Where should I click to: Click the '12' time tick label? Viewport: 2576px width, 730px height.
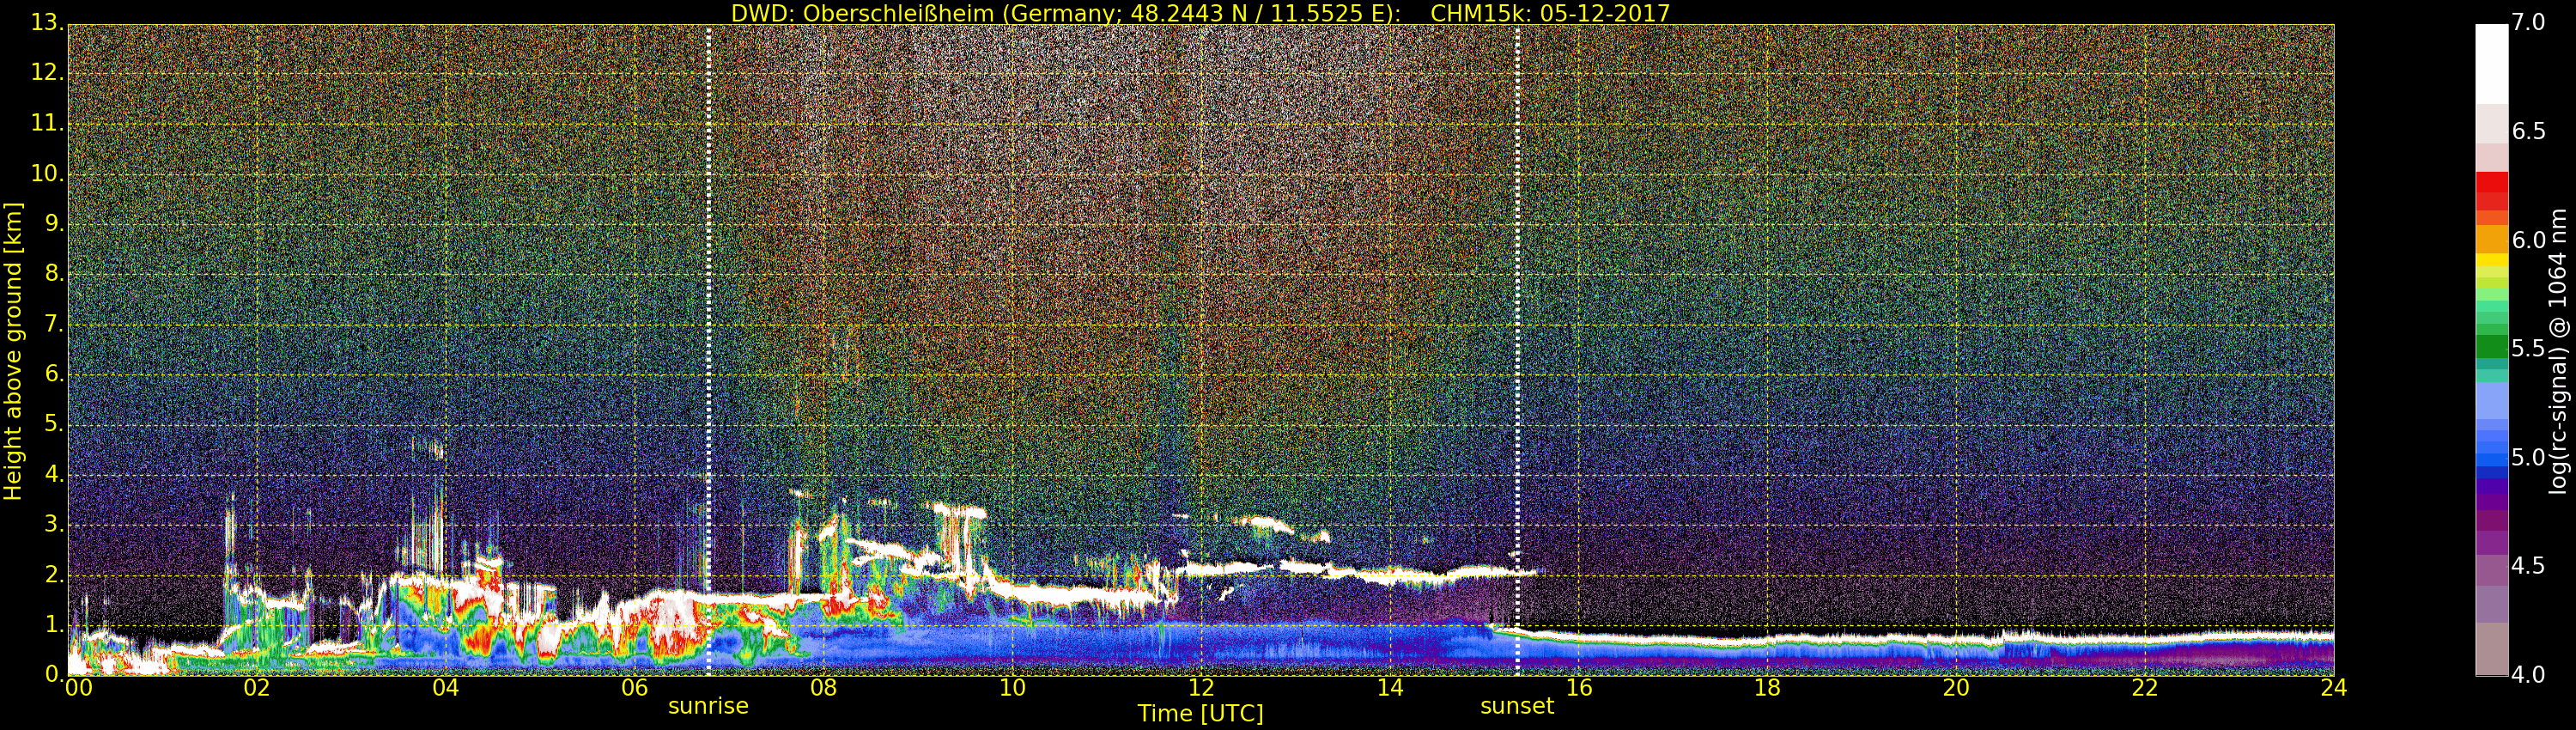[1201, 688]
